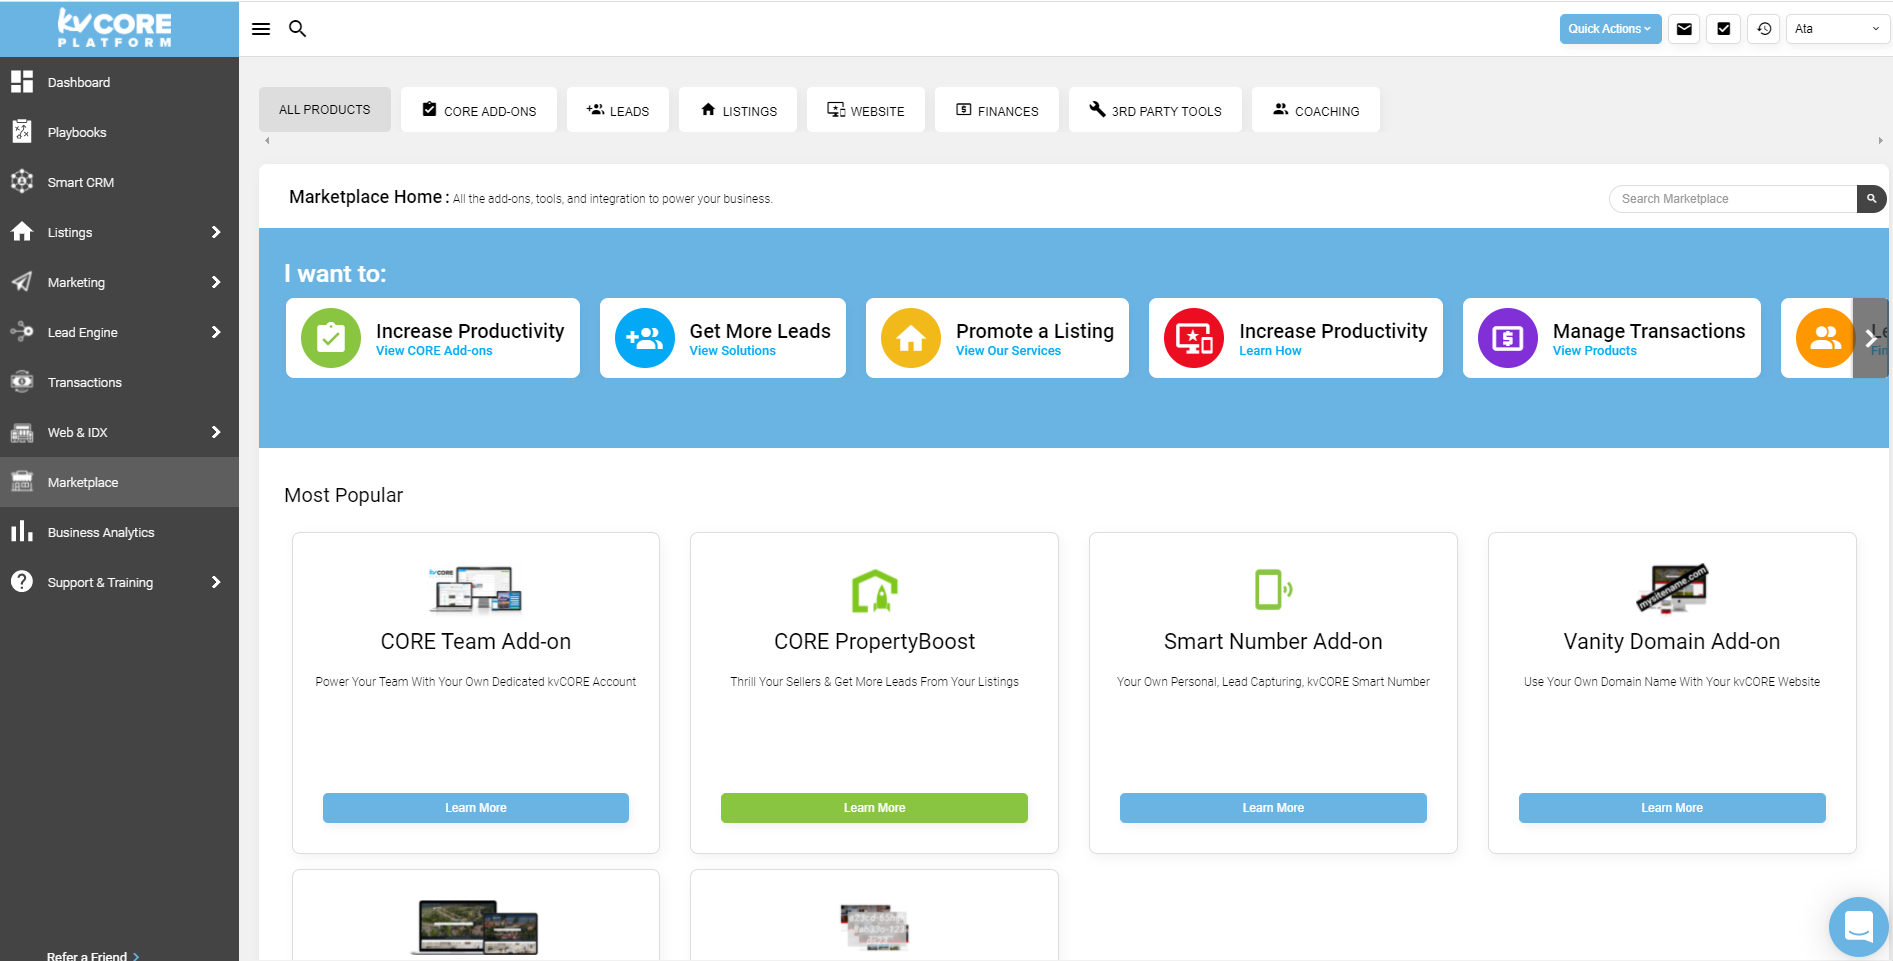Click the Smart CRM sidebar icon
This screenshot has width=1893, height=961.
(22, 182)
